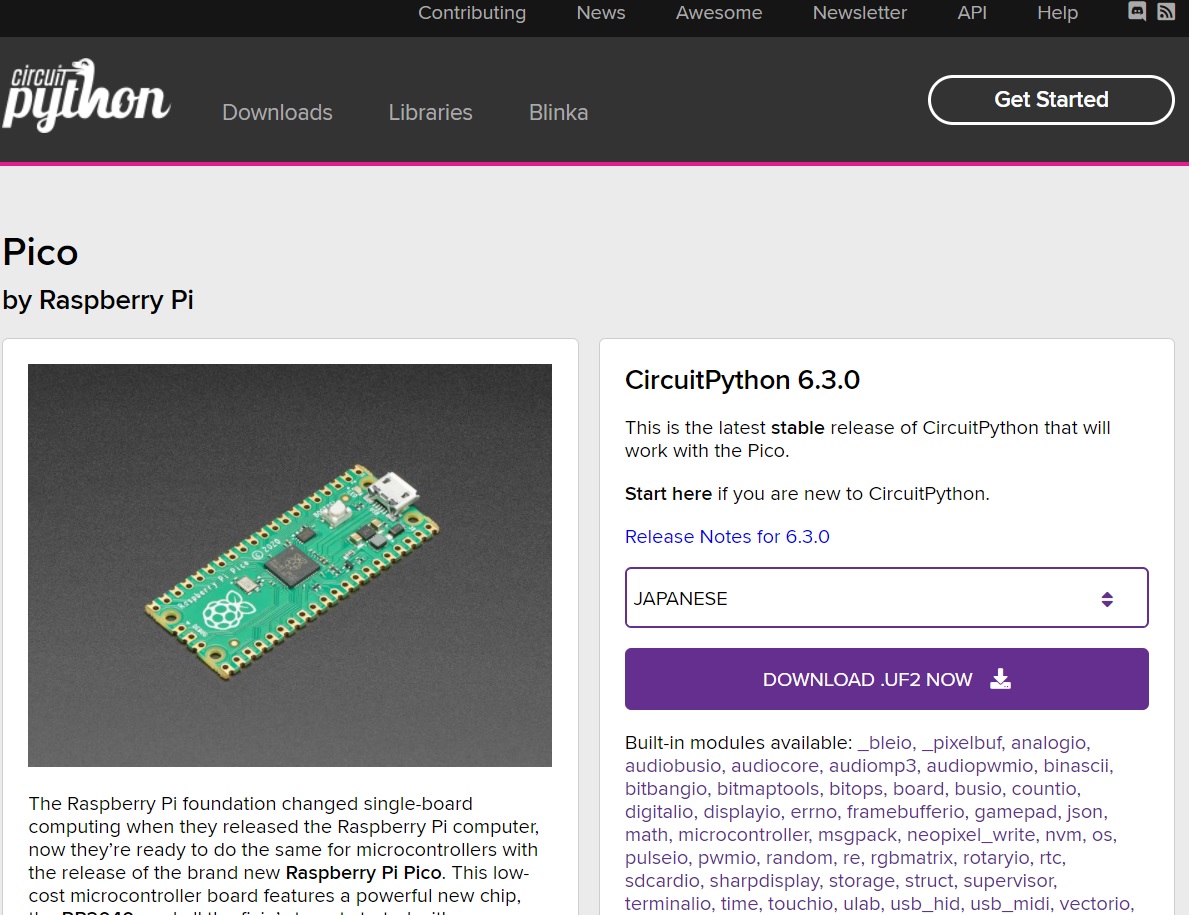Open the Help menu item
The width and height of the screenshot is (1189, 915).
[x=1057, y=13]
